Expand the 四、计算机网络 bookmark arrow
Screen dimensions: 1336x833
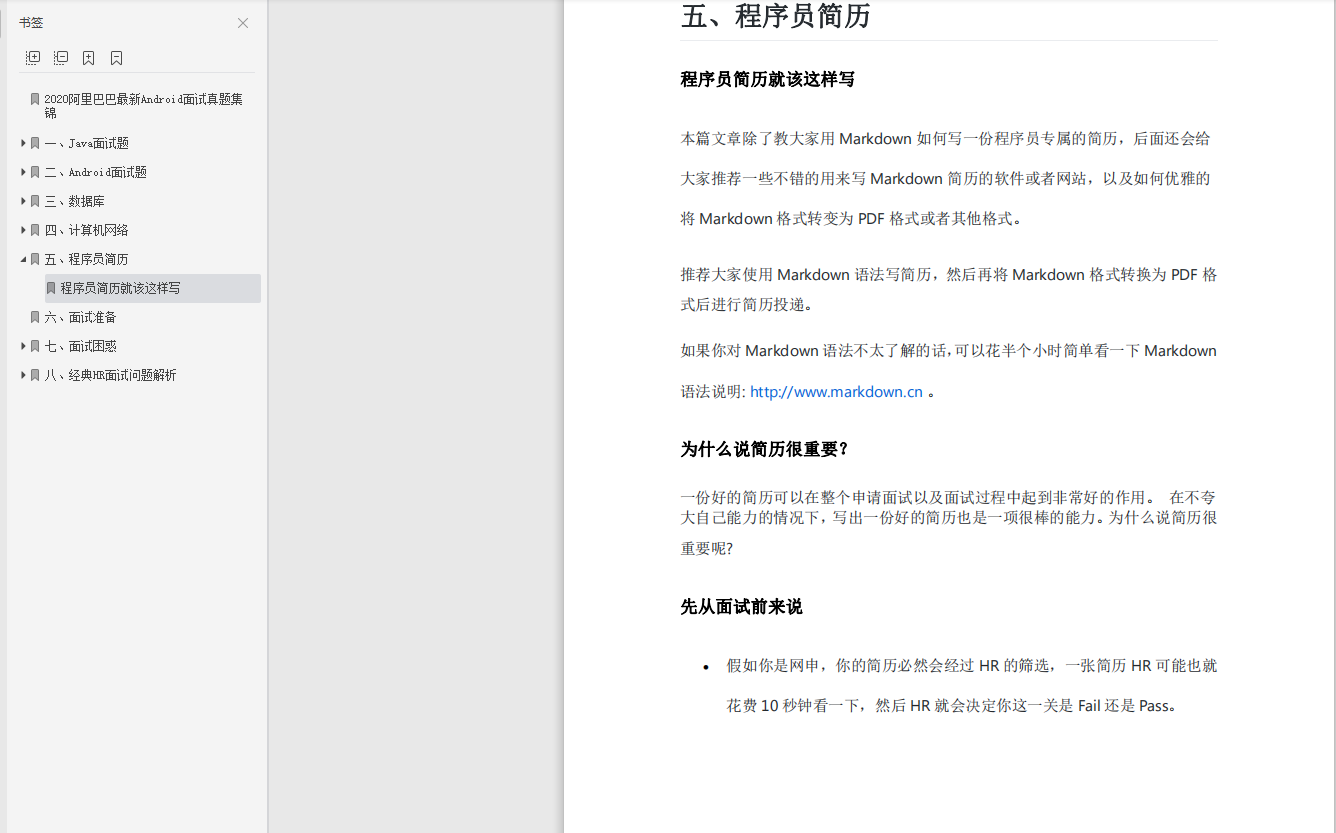23,230
